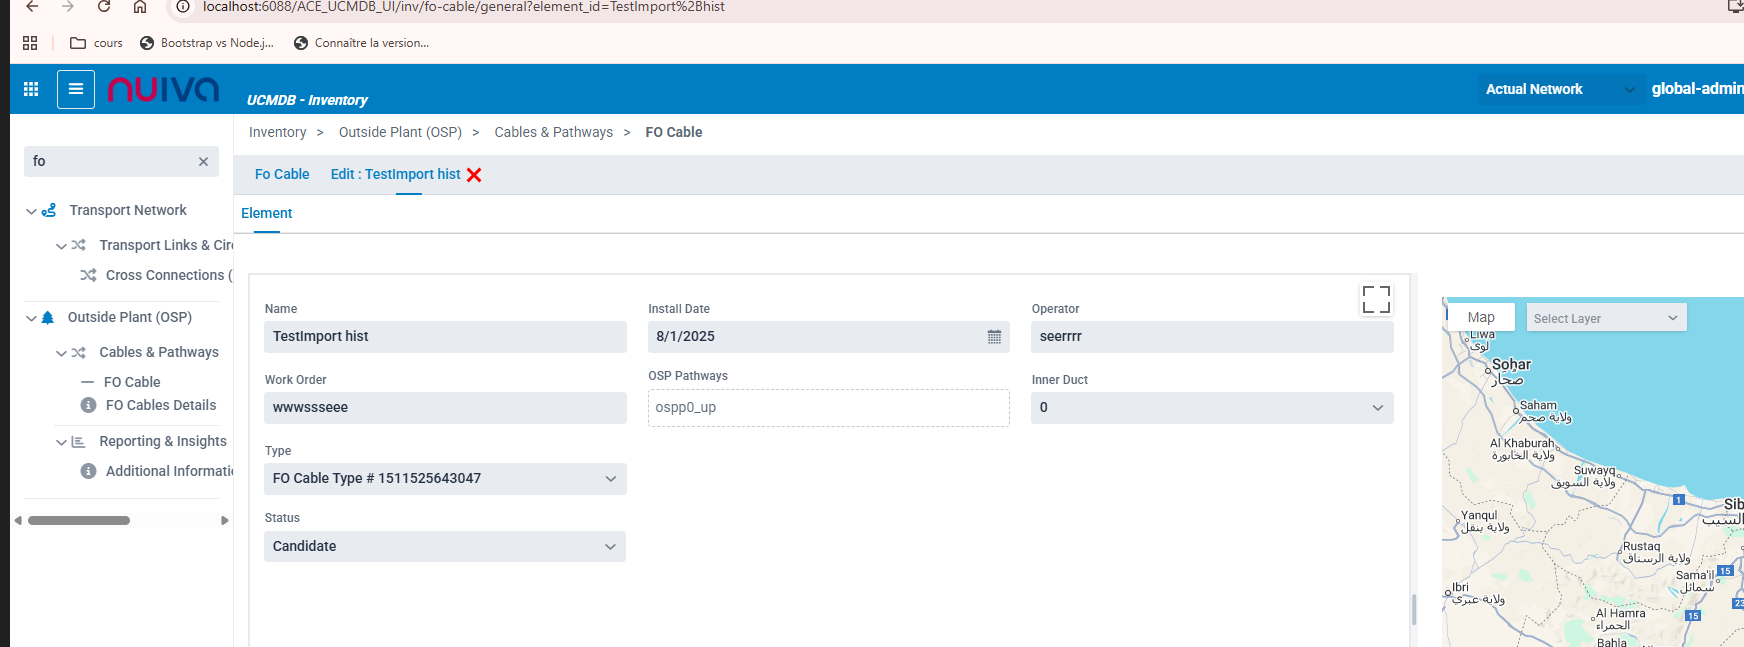Image resolution: width=1744 pixels, height=647 pixels.
Task: Open the apps grid launcher icon
Action: pyautogui.click(x=31, y=89)
